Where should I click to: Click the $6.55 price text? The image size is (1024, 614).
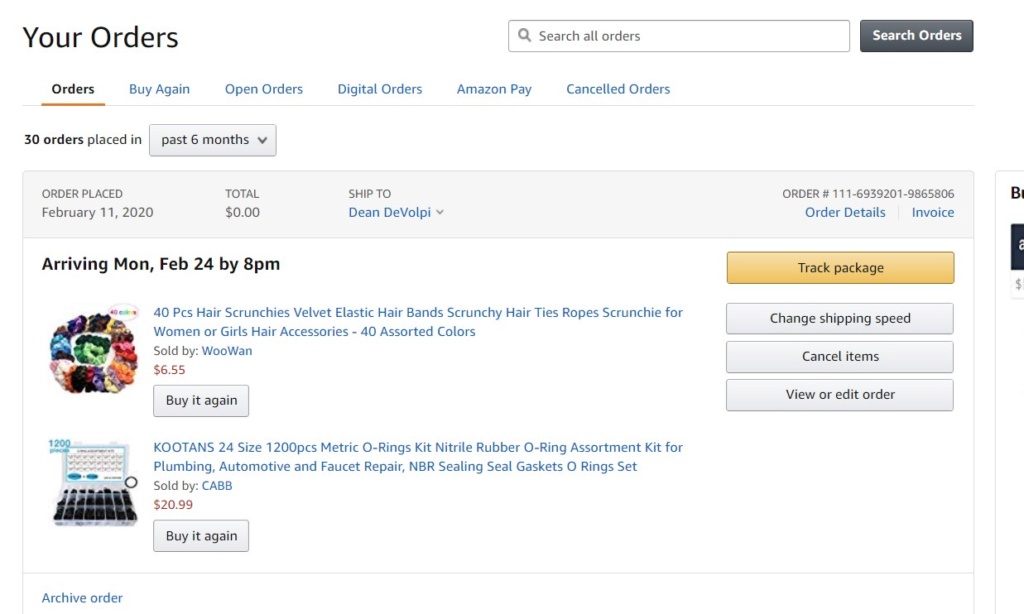(169, 370)
